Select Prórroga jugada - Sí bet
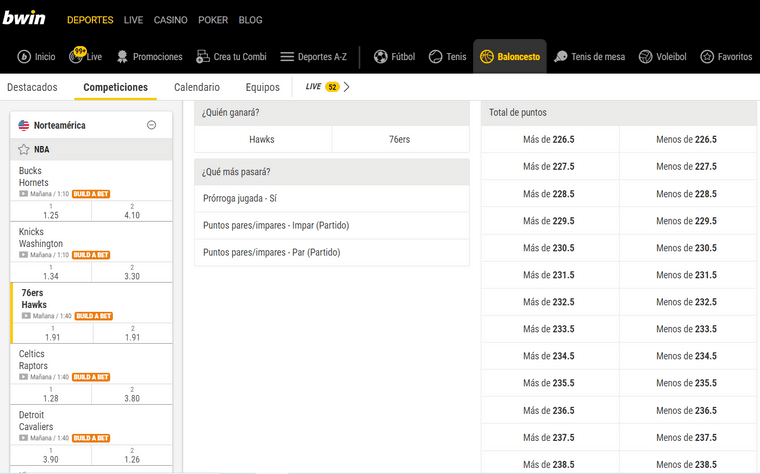This screenshot has width=760, height=474. (x=332, y=199)
